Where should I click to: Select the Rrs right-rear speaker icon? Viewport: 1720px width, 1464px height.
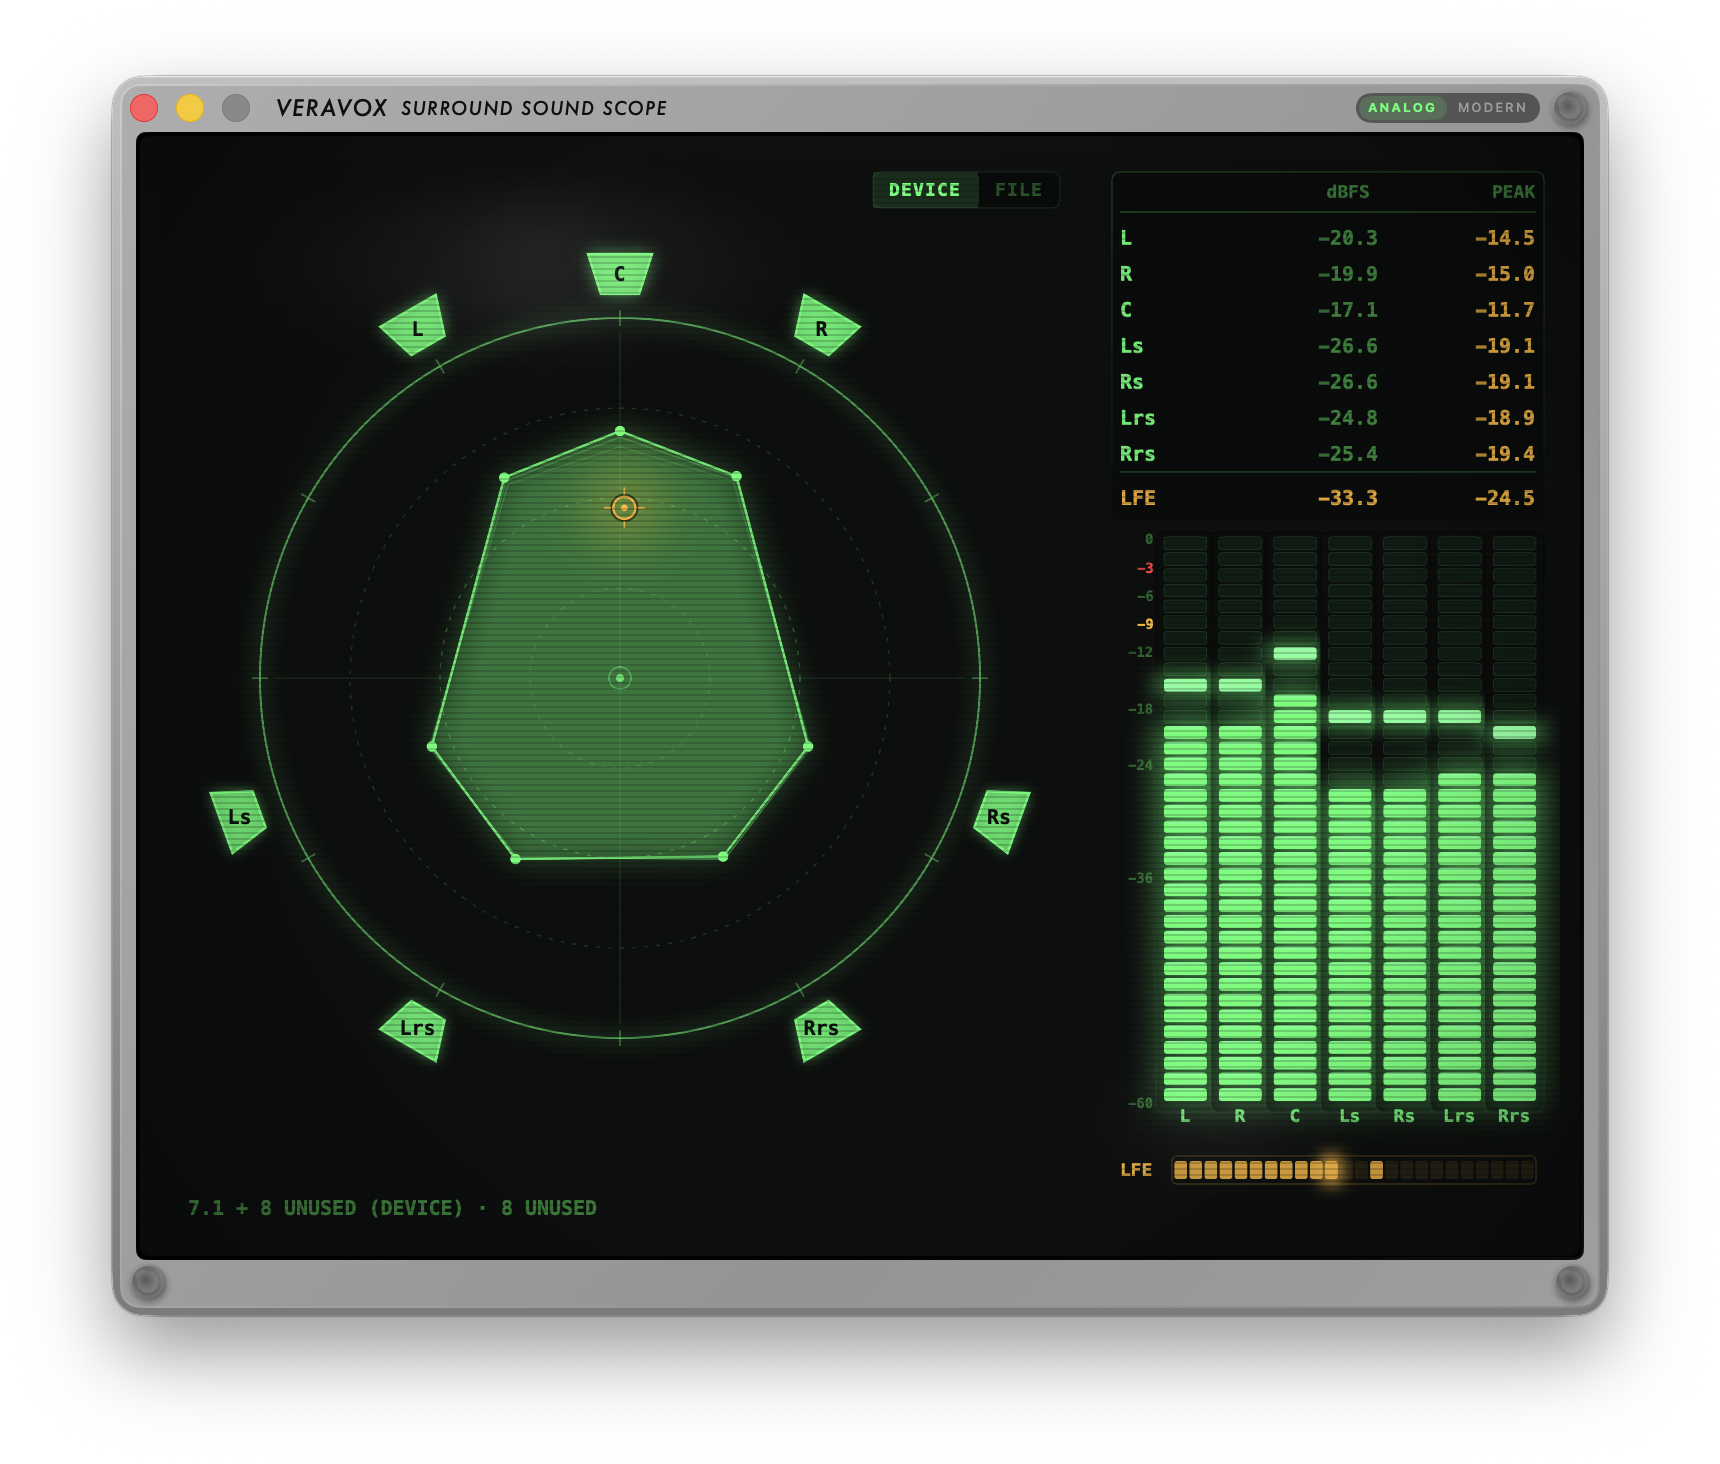tap(826, 1030)
